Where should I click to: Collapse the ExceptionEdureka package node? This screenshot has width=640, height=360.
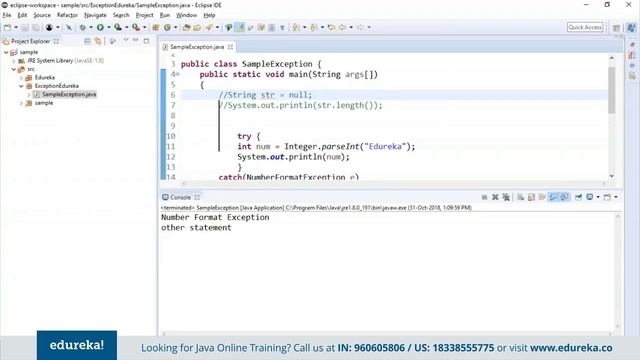21,86
